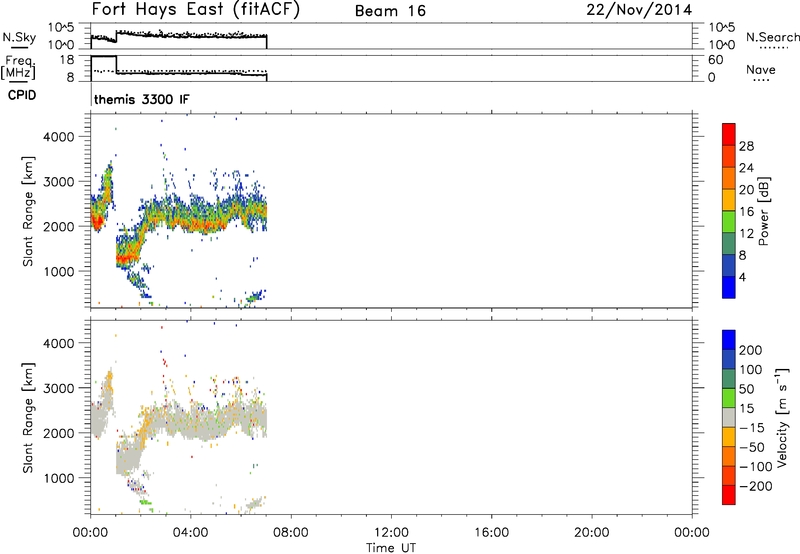
Task: Click the 2000 tick on the velocity panel
Action: 58,433
